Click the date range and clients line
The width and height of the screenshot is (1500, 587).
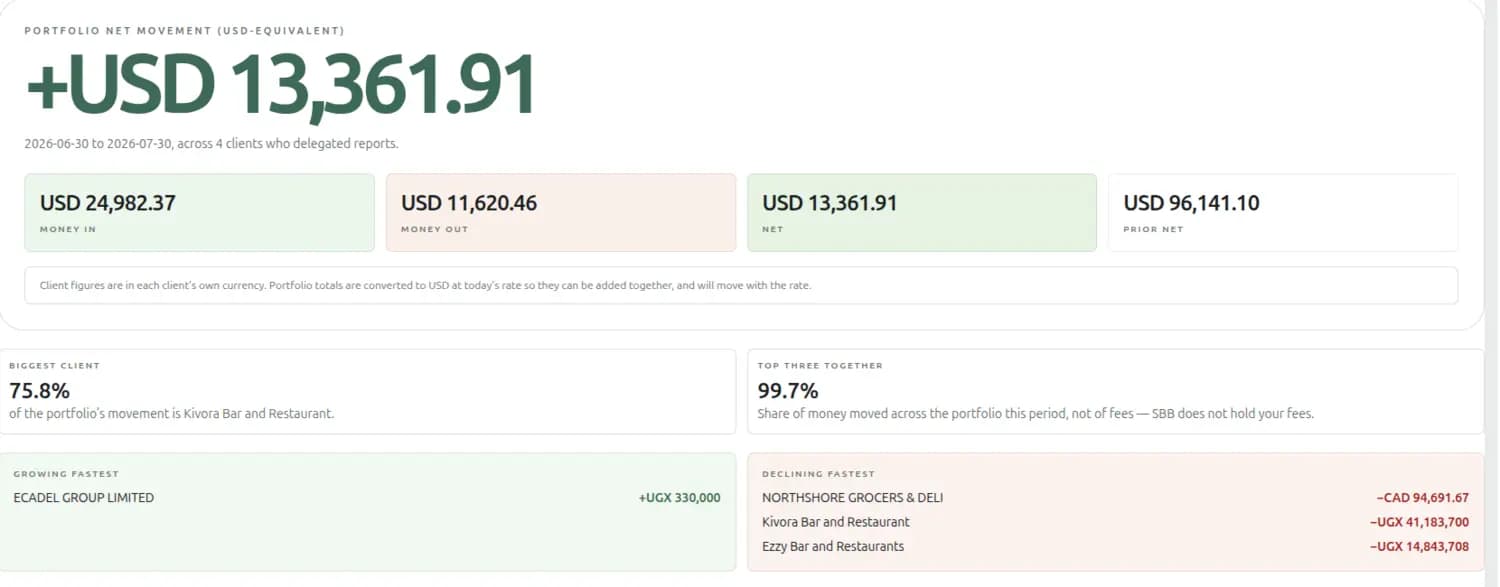tap(211, 144)
